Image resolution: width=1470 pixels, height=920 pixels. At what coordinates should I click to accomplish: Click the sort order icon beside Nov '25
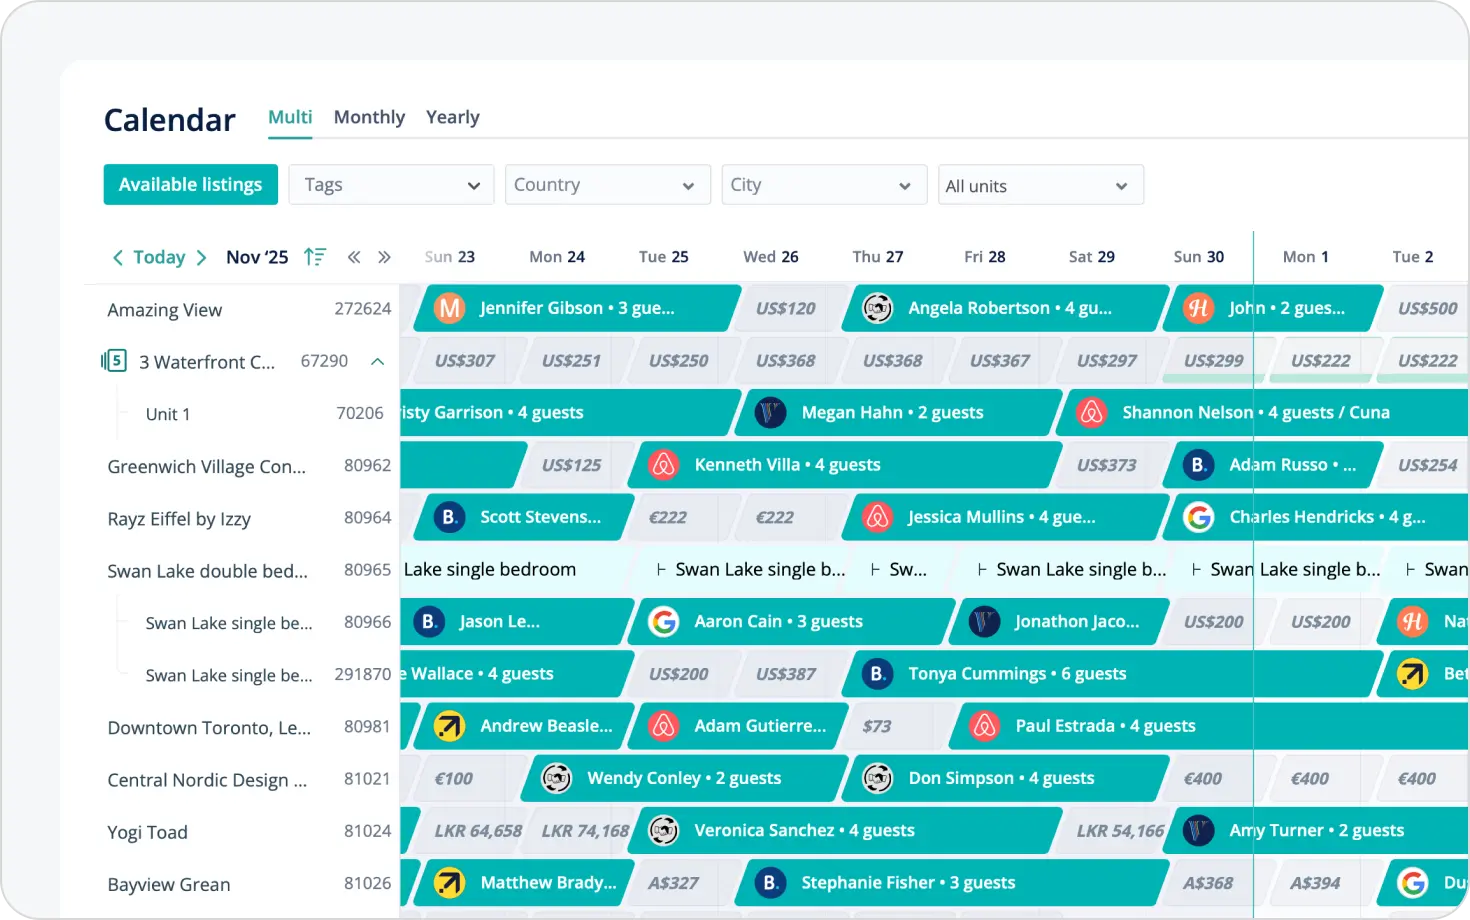315,257
